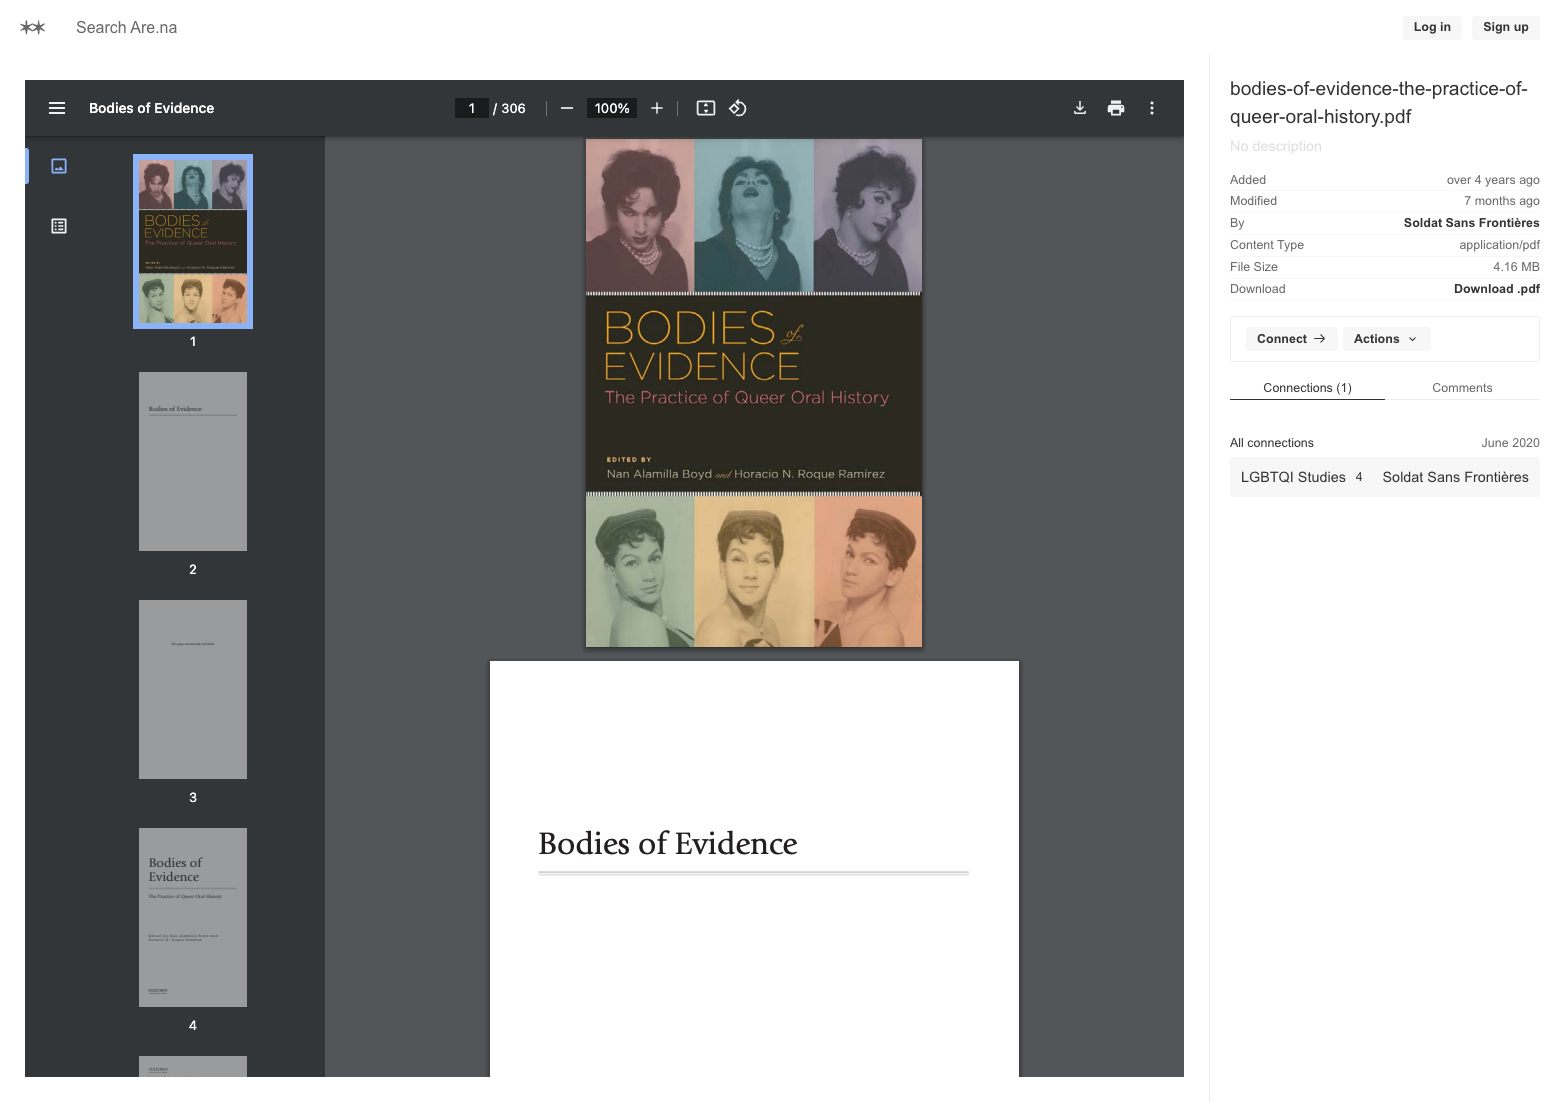Print the Bodies of Evidence document
This screenshot has height=1102, width=1560.
pos(1116,108)
